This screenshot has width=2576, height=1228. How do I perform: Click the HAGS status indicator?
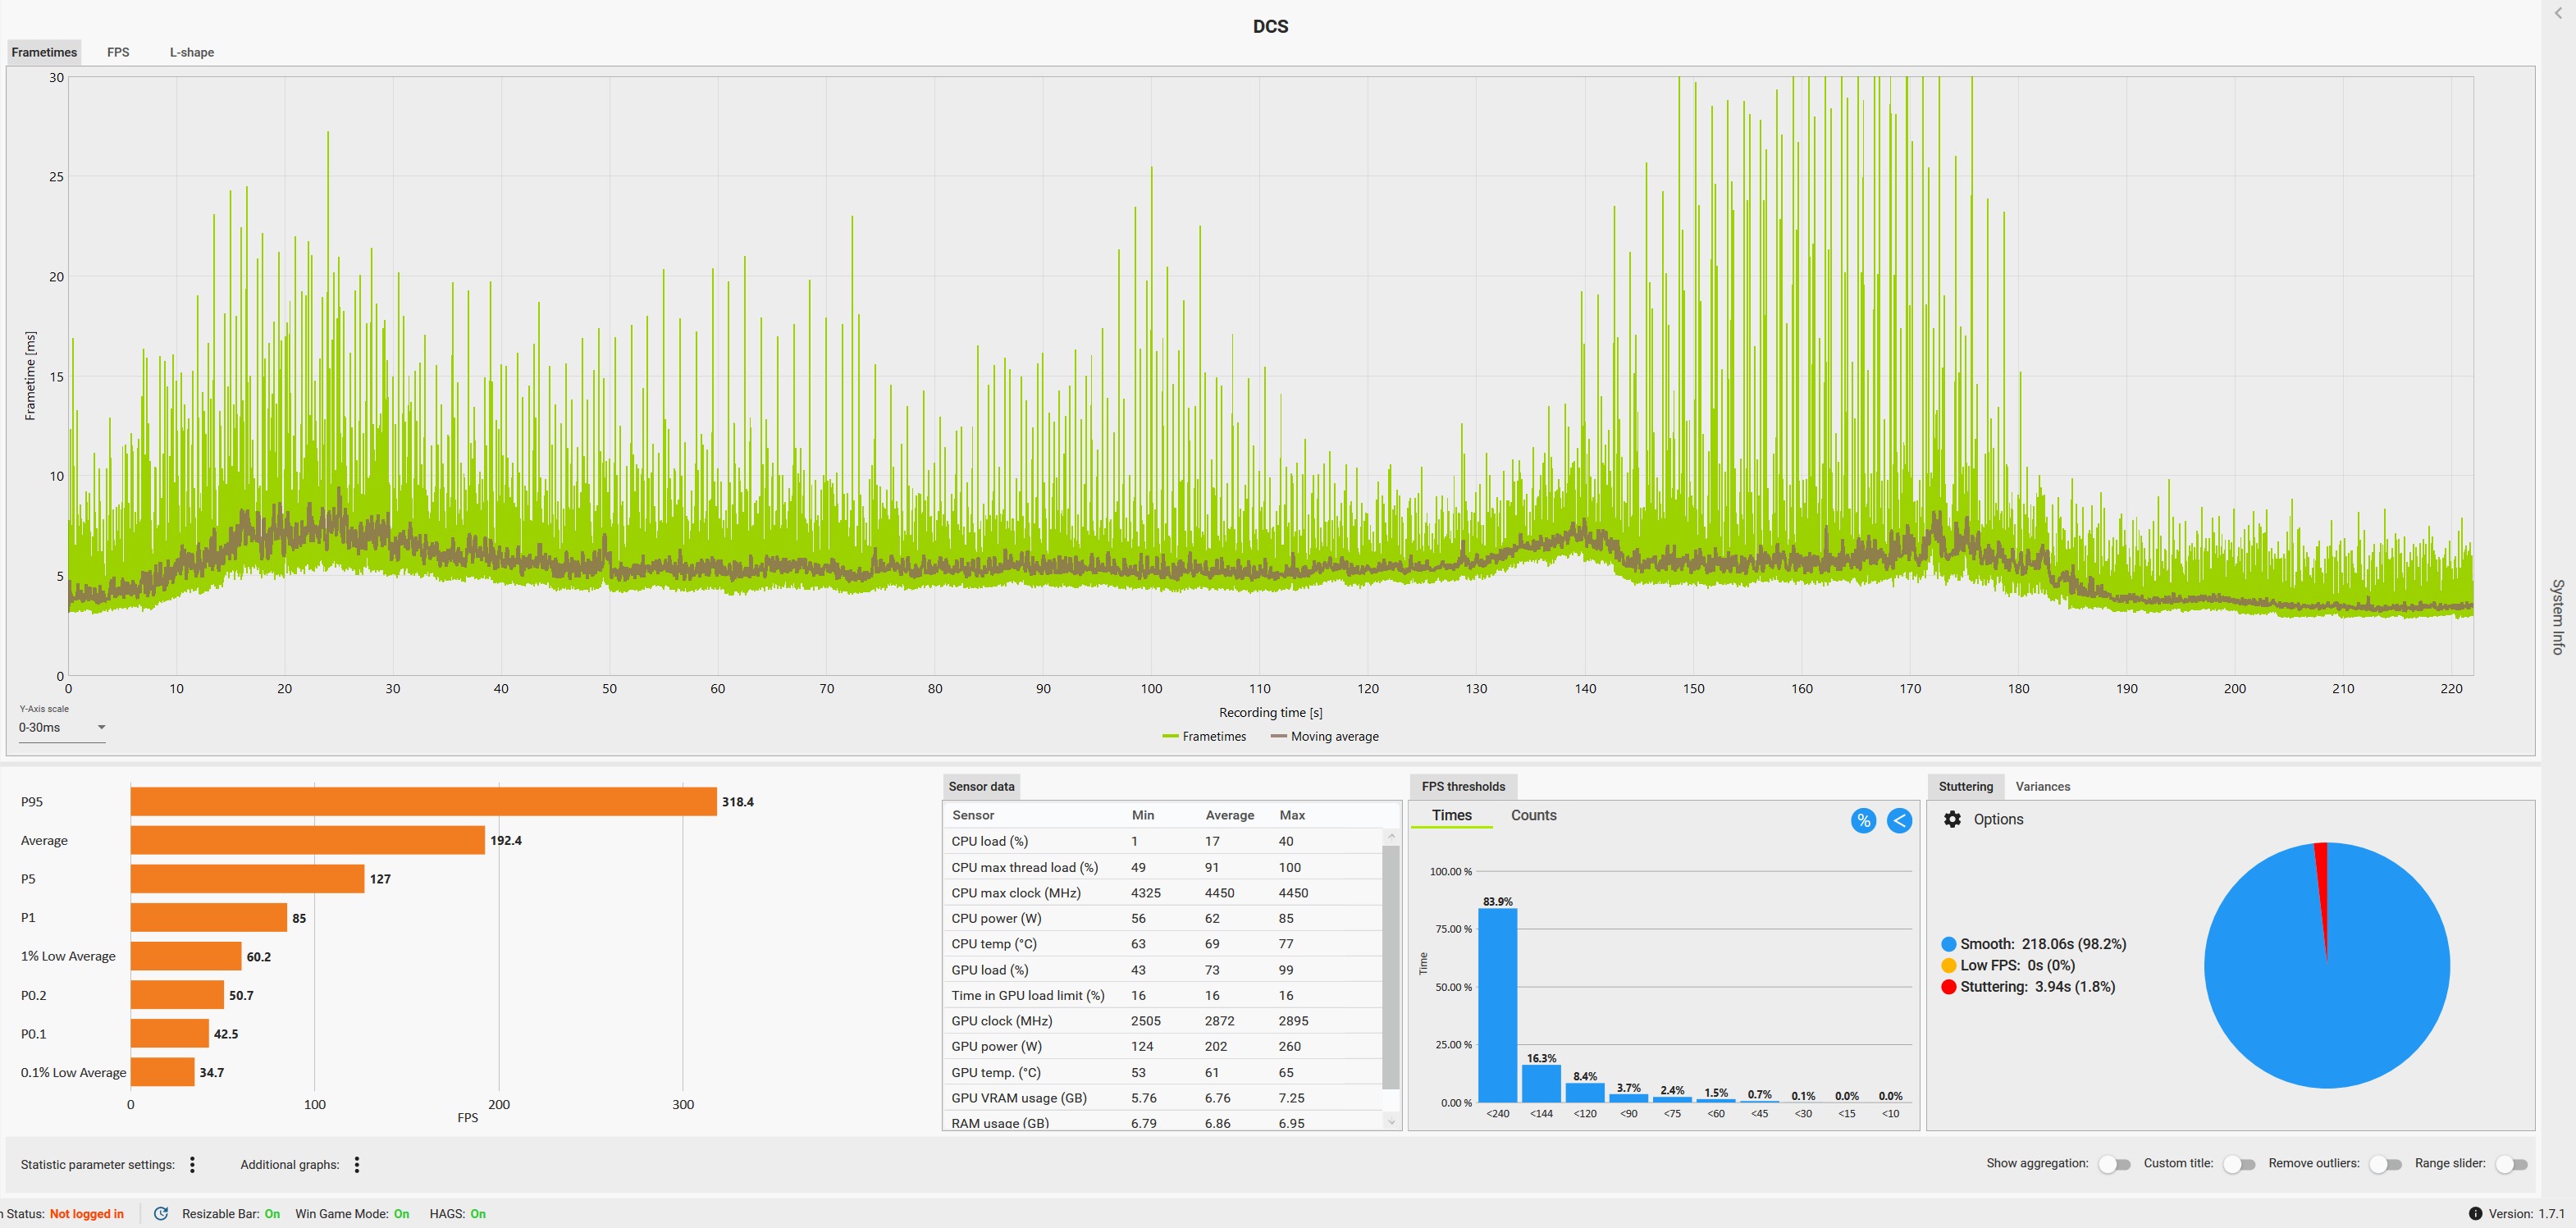[x=458, y=1214]
